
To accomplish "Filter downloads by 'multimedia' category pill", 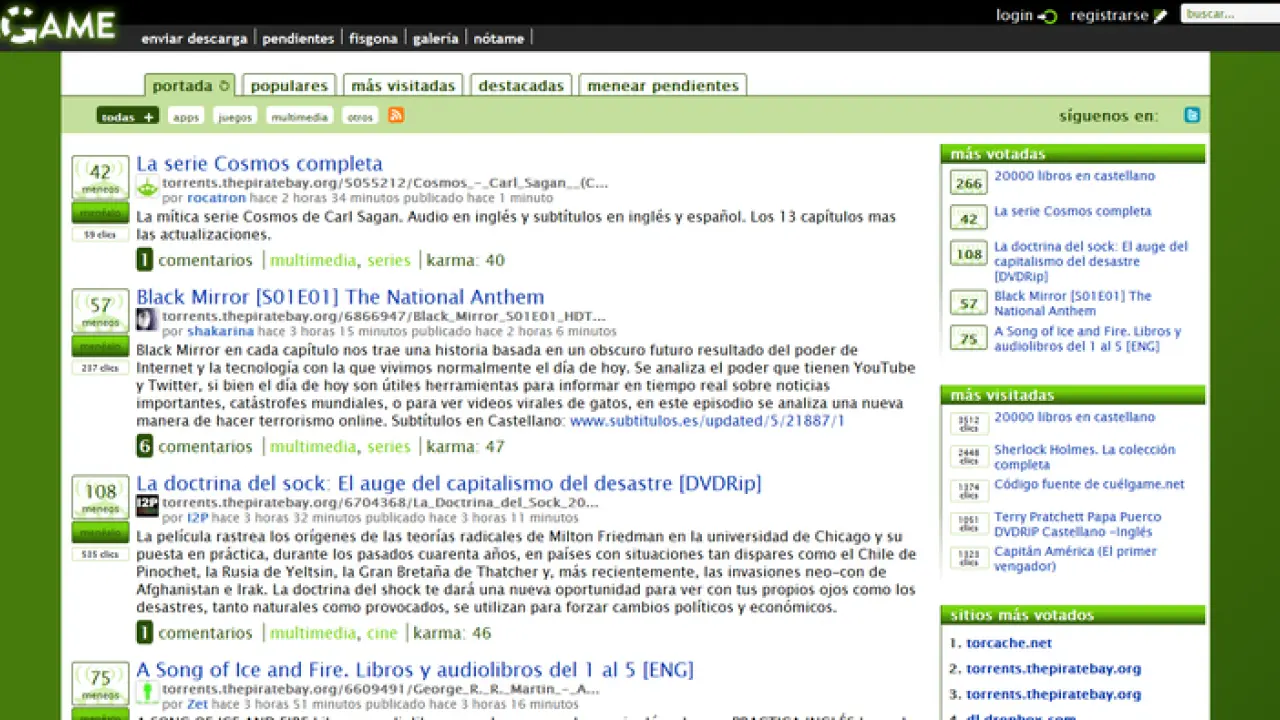I will 299,117.
